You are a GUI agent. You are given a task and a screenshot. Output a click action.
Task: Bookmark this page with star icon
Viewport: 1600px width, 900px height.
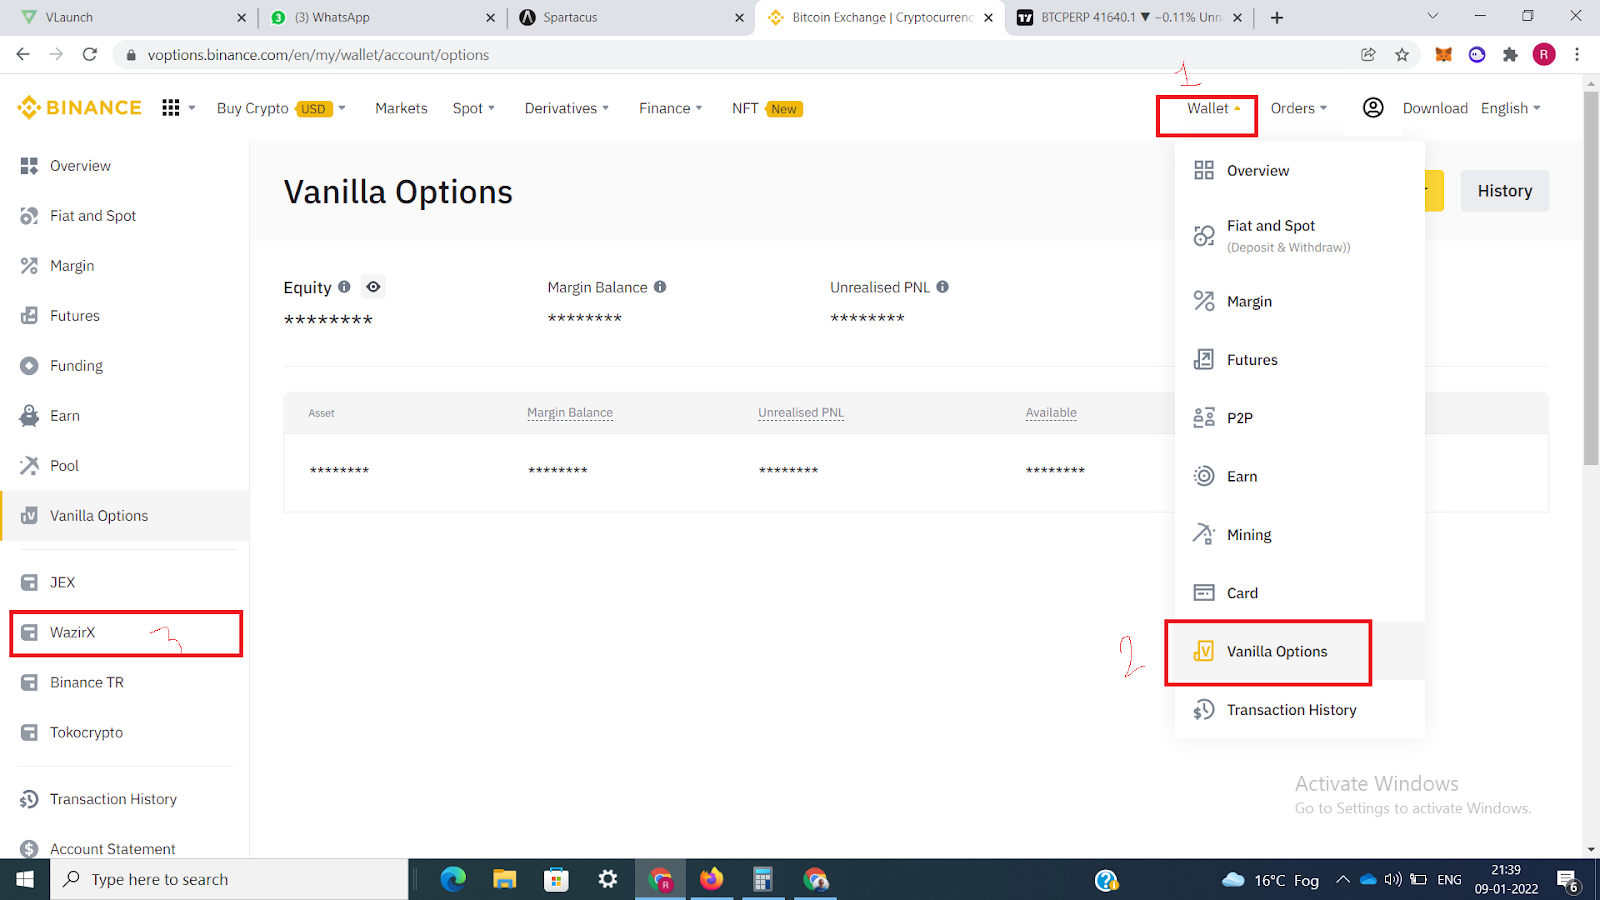coord(1402,55)
